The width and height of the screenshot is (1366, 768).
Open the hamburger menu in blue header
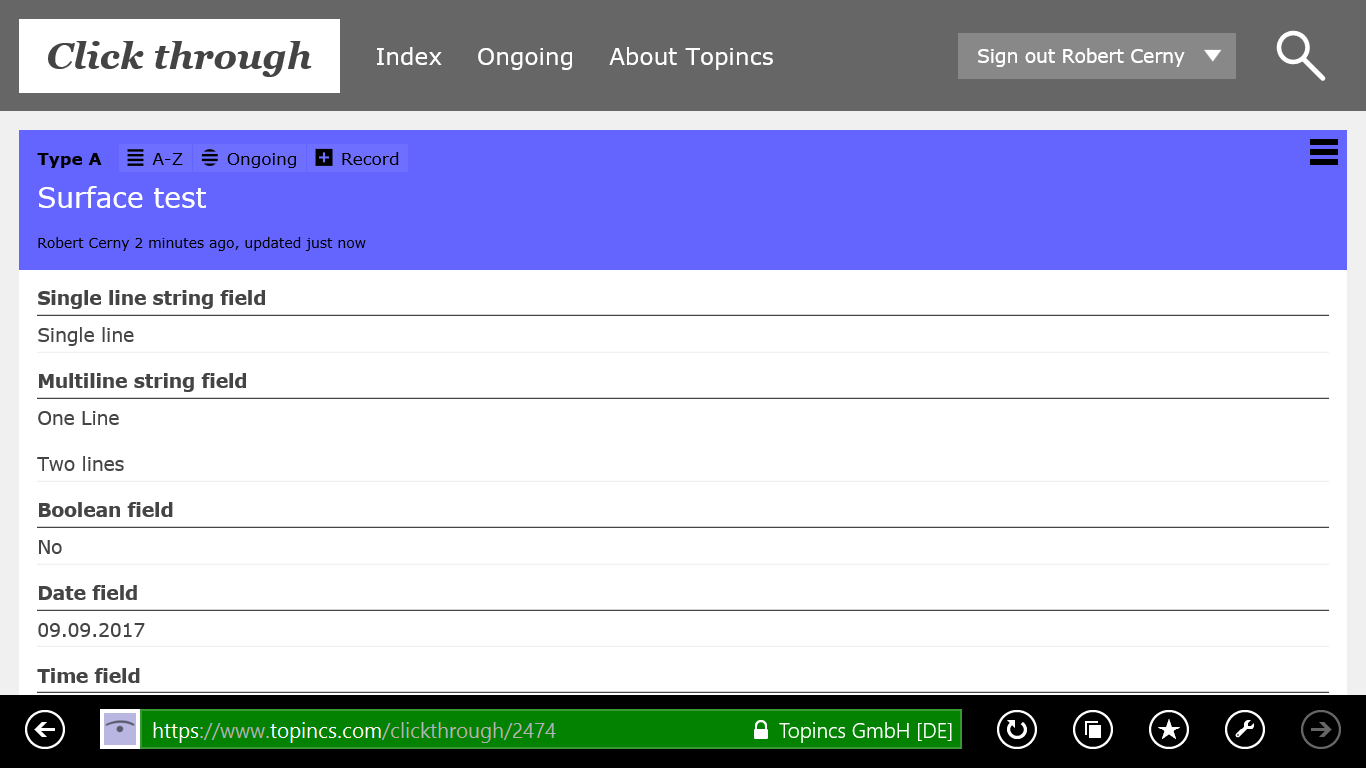(x=1323, y=152)
